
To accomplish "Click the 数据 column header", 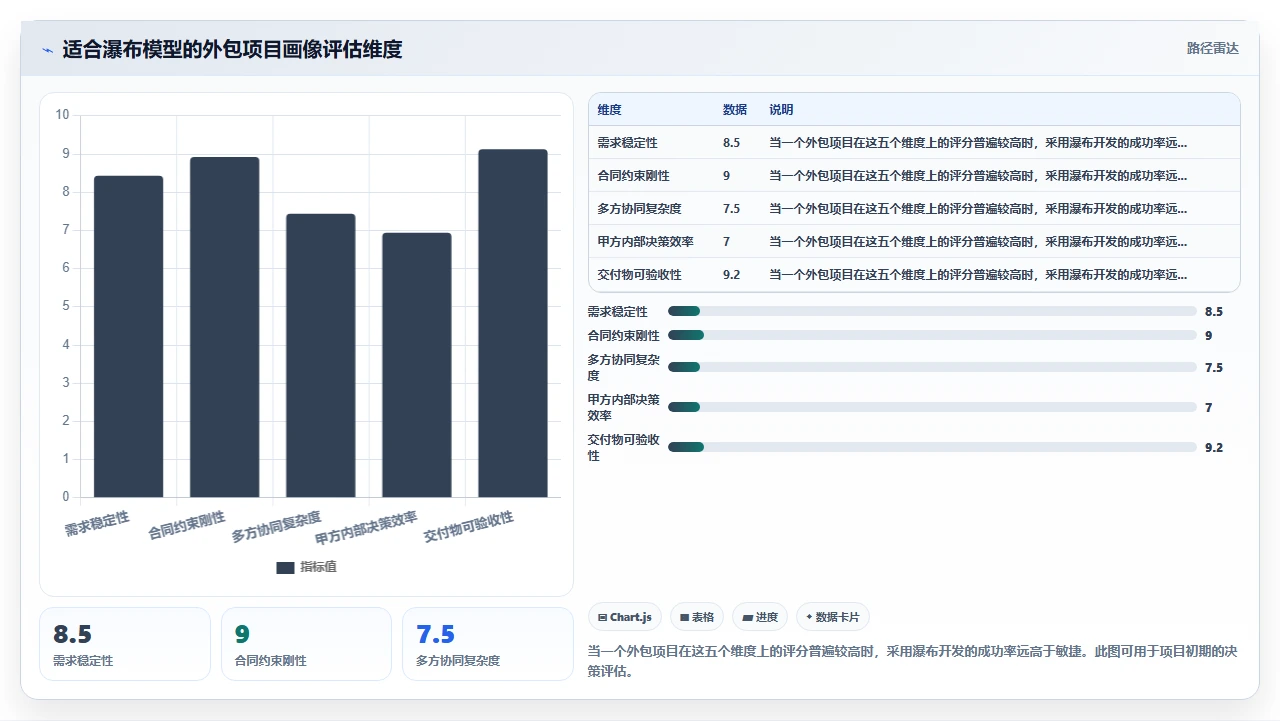I will click(x=735, y=110).
